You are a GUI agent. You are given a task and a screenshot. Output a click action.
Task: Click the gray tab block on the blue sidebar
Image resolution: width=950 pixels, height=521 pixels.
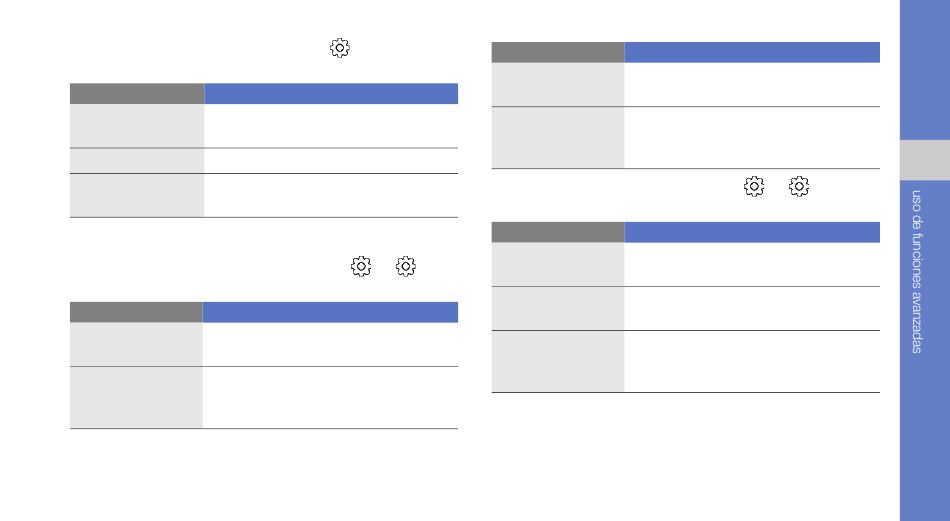[x=925, y=160]
